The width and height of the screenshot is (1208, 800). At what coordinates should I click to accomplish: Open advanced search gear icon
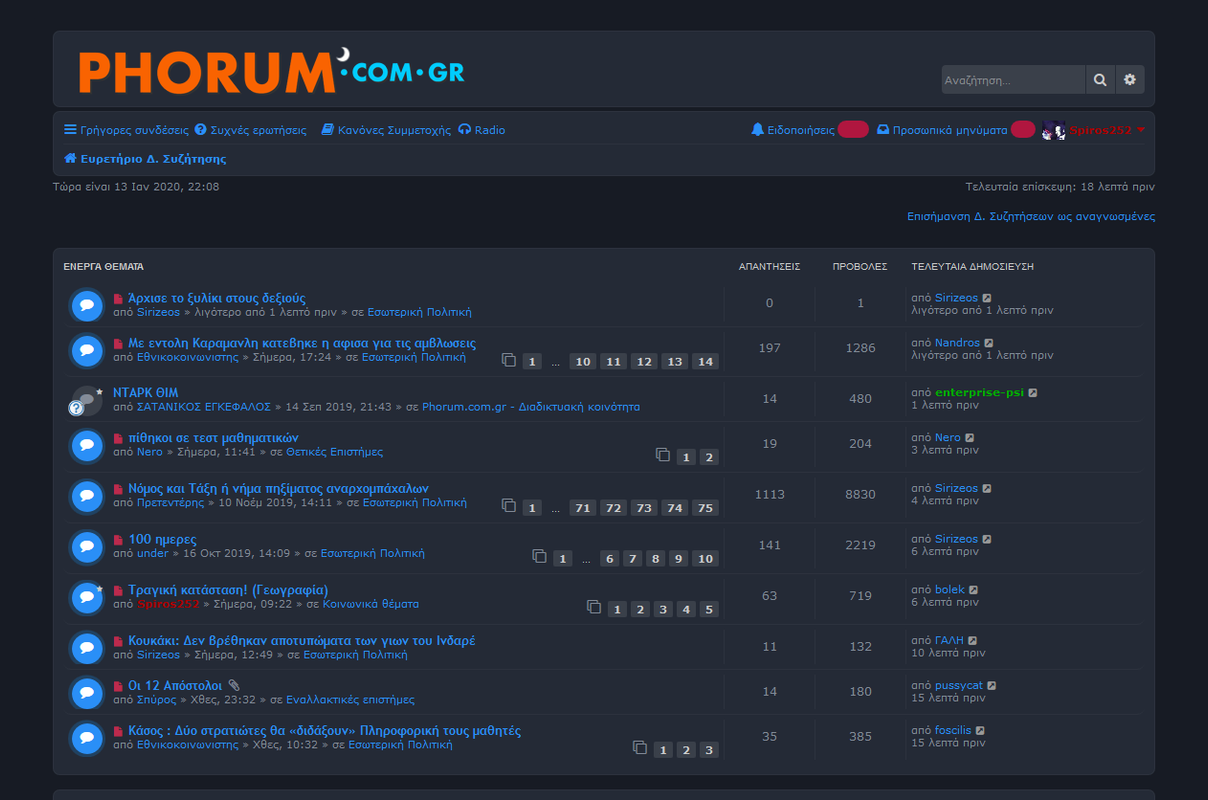[x=1130, y=80]
